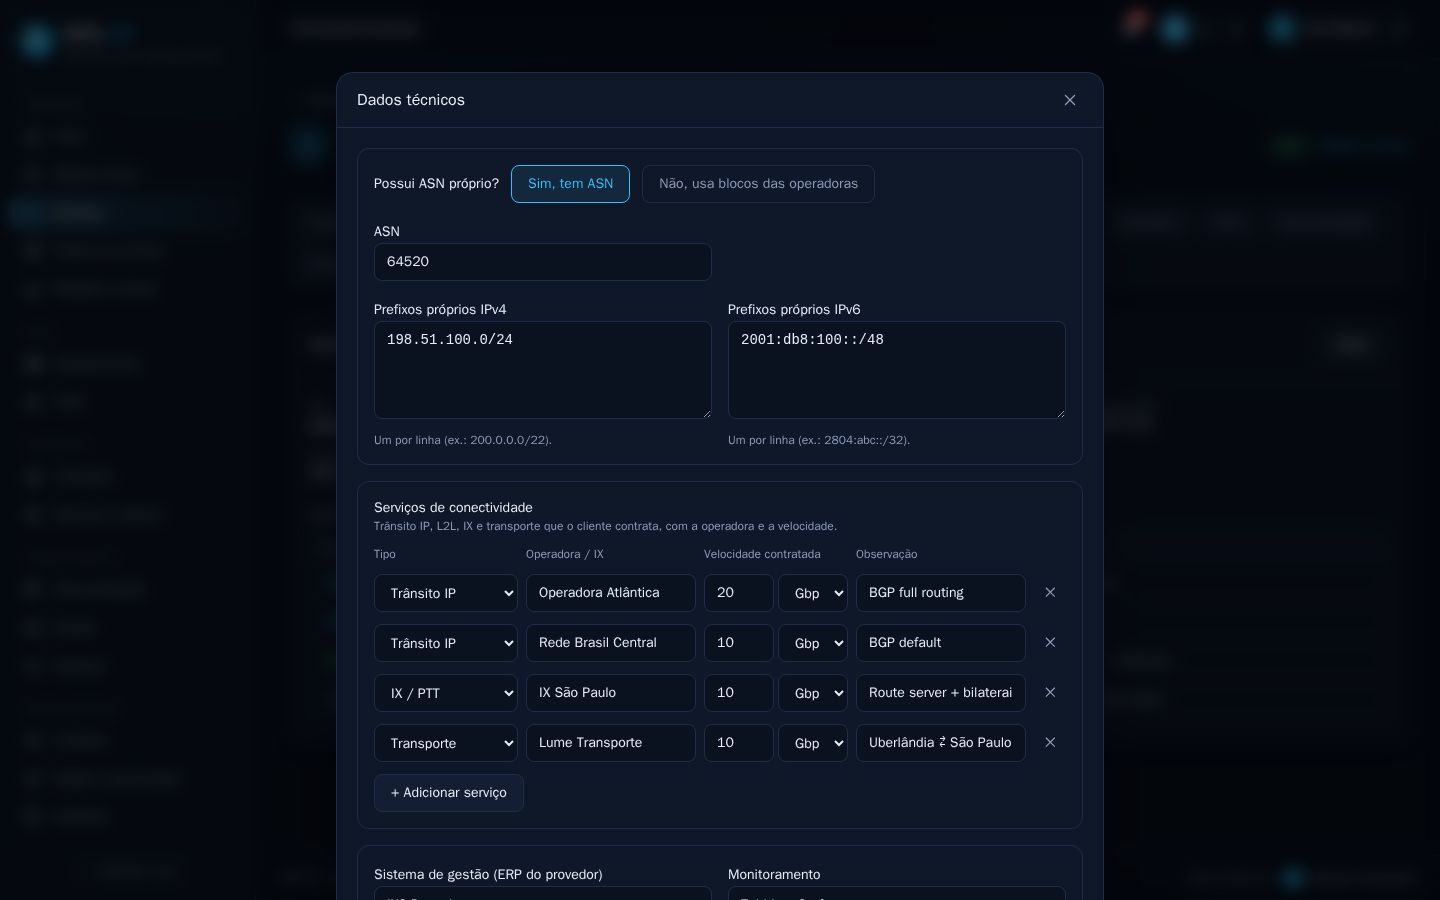The width and height of the screenshot is (1440, 900).
Task: Edit the 'Rede Brasil Central' operator field
Action: [611, 643]
